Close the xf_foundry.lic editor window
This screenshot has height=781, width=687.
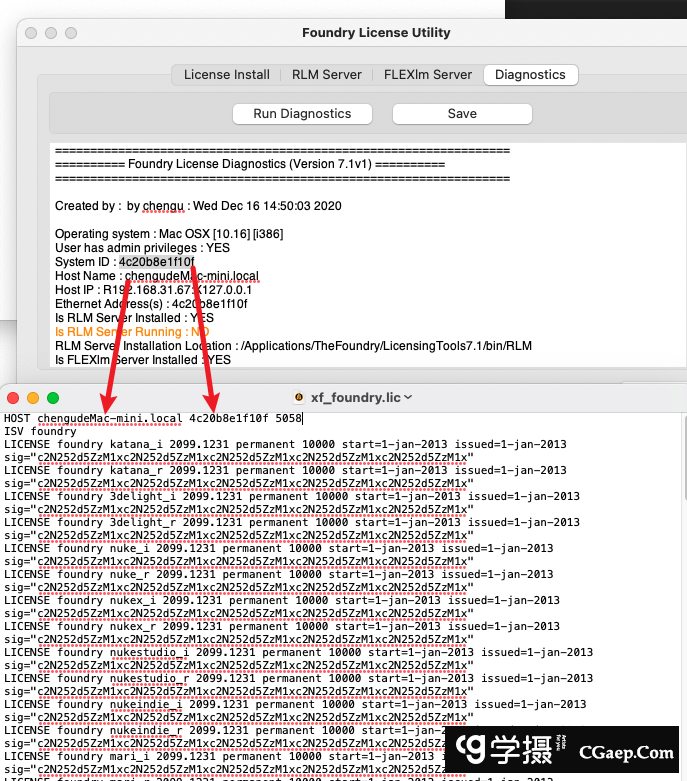(x=13, y=398)
